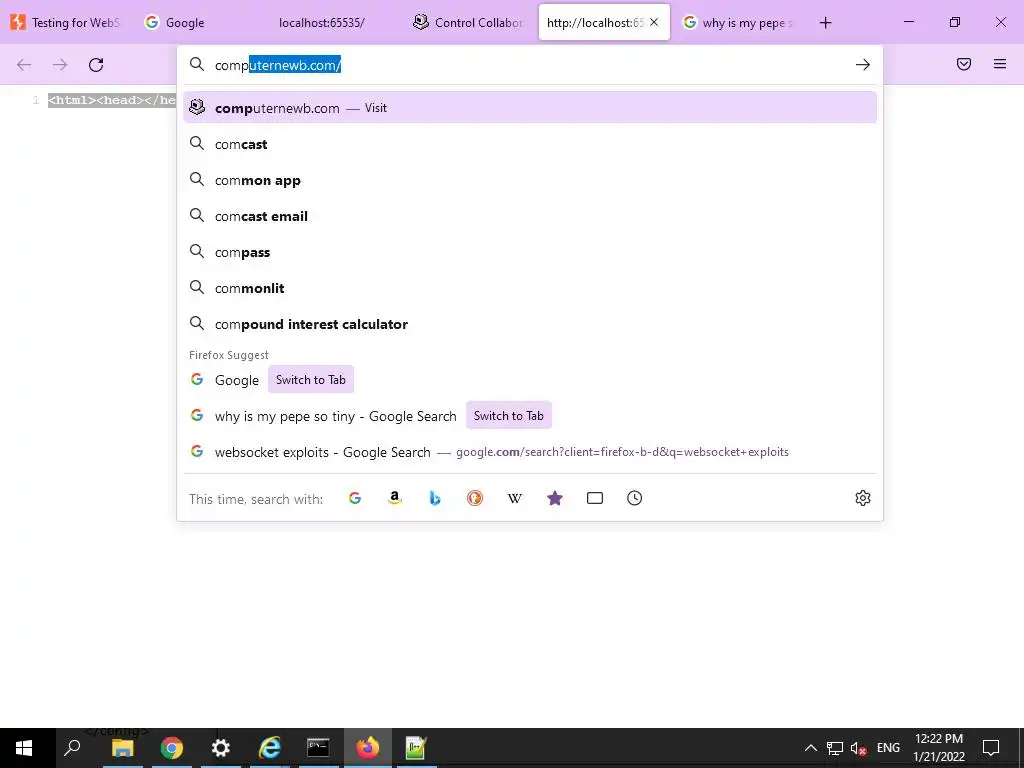Switch to the Testing for WebS tab
This screenshot has height=768, width=1024.
pos(67,22)
